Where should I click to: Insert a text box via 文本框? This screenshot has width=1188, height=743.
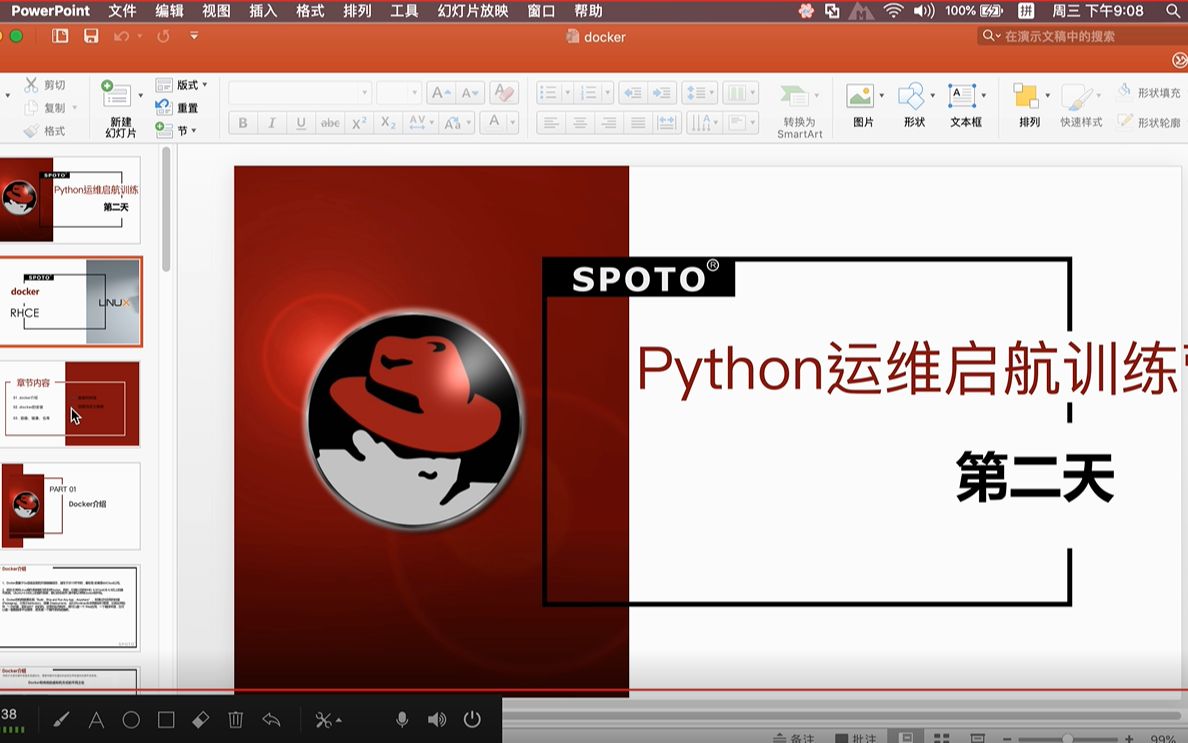click(964, 106)
